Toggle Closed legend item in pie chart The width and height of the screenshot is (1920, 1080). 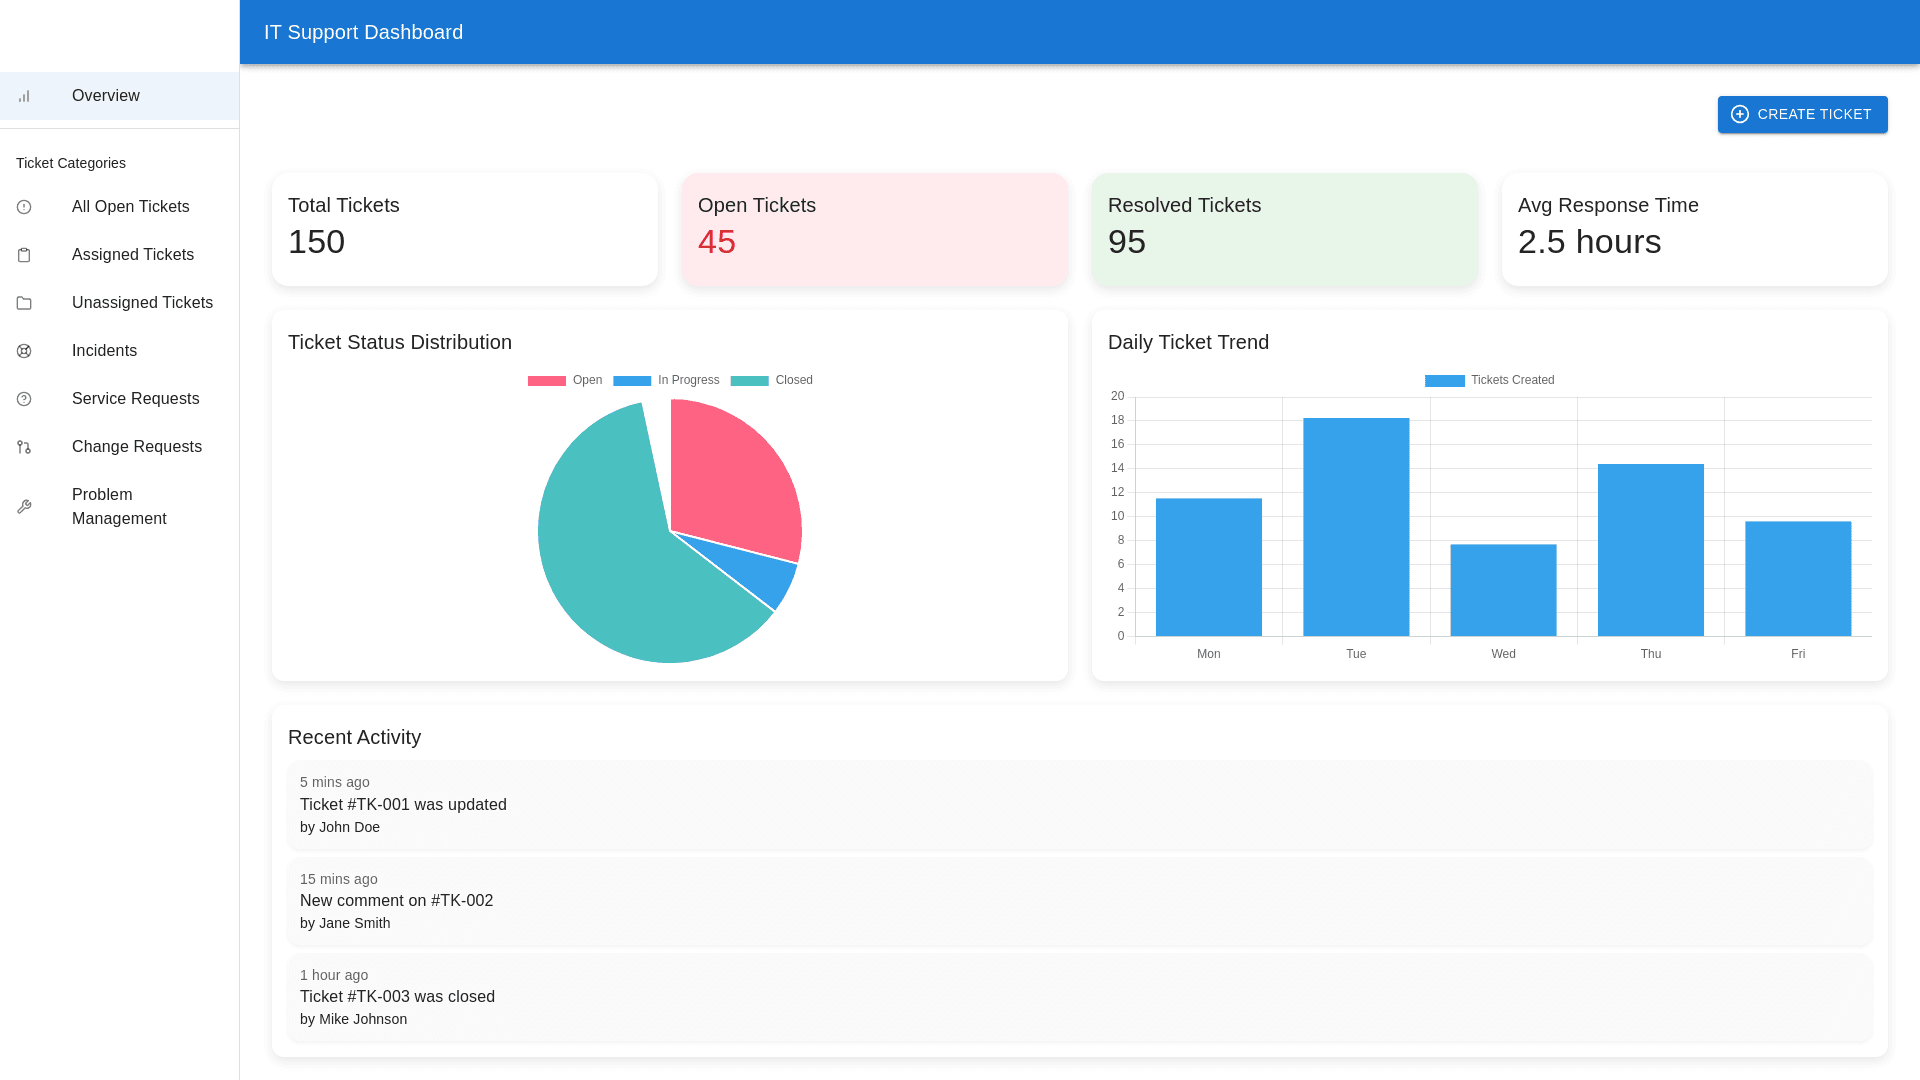pos(771,380)
